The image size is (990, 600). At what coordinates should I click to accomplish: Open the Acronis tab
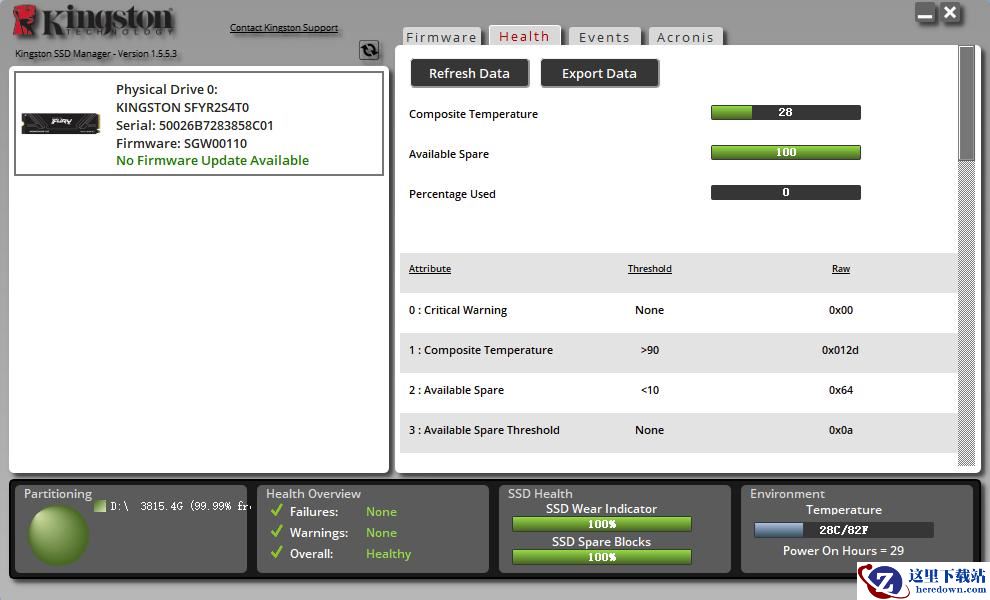[685, 37]
